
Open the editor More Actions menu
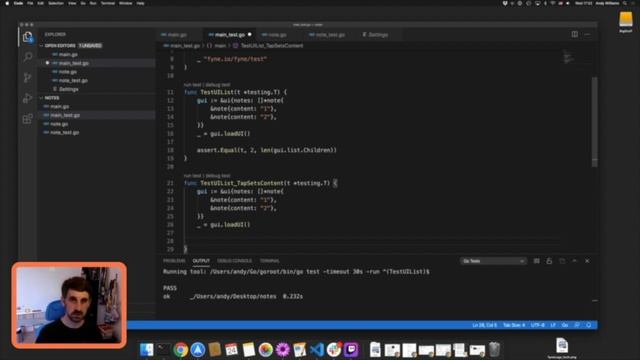(x=587, y=34)
